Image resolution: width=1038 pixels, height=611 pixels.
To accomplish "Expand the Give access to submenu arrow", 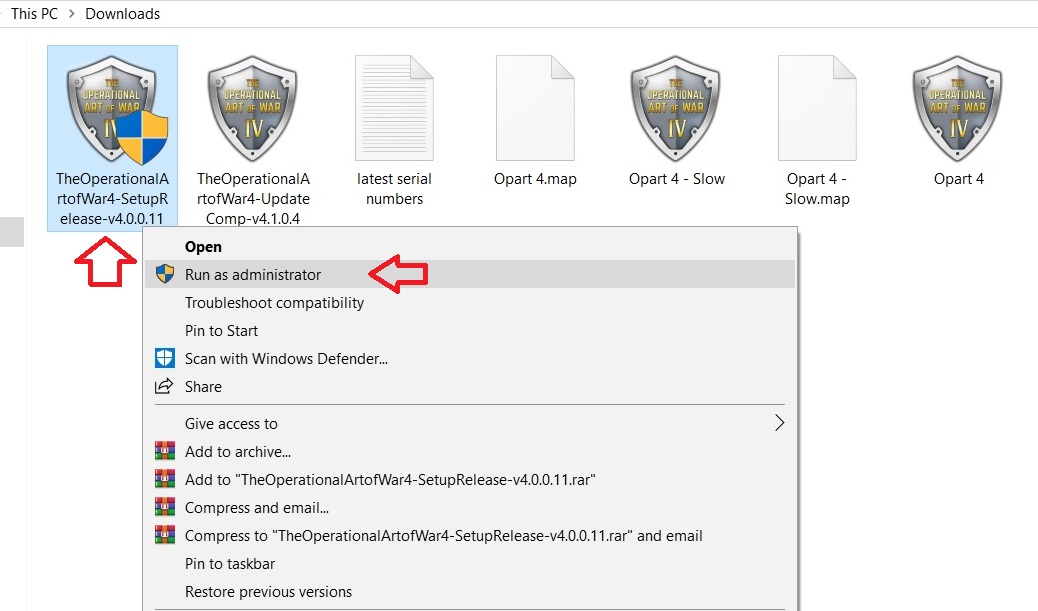I will click(779, 423).
